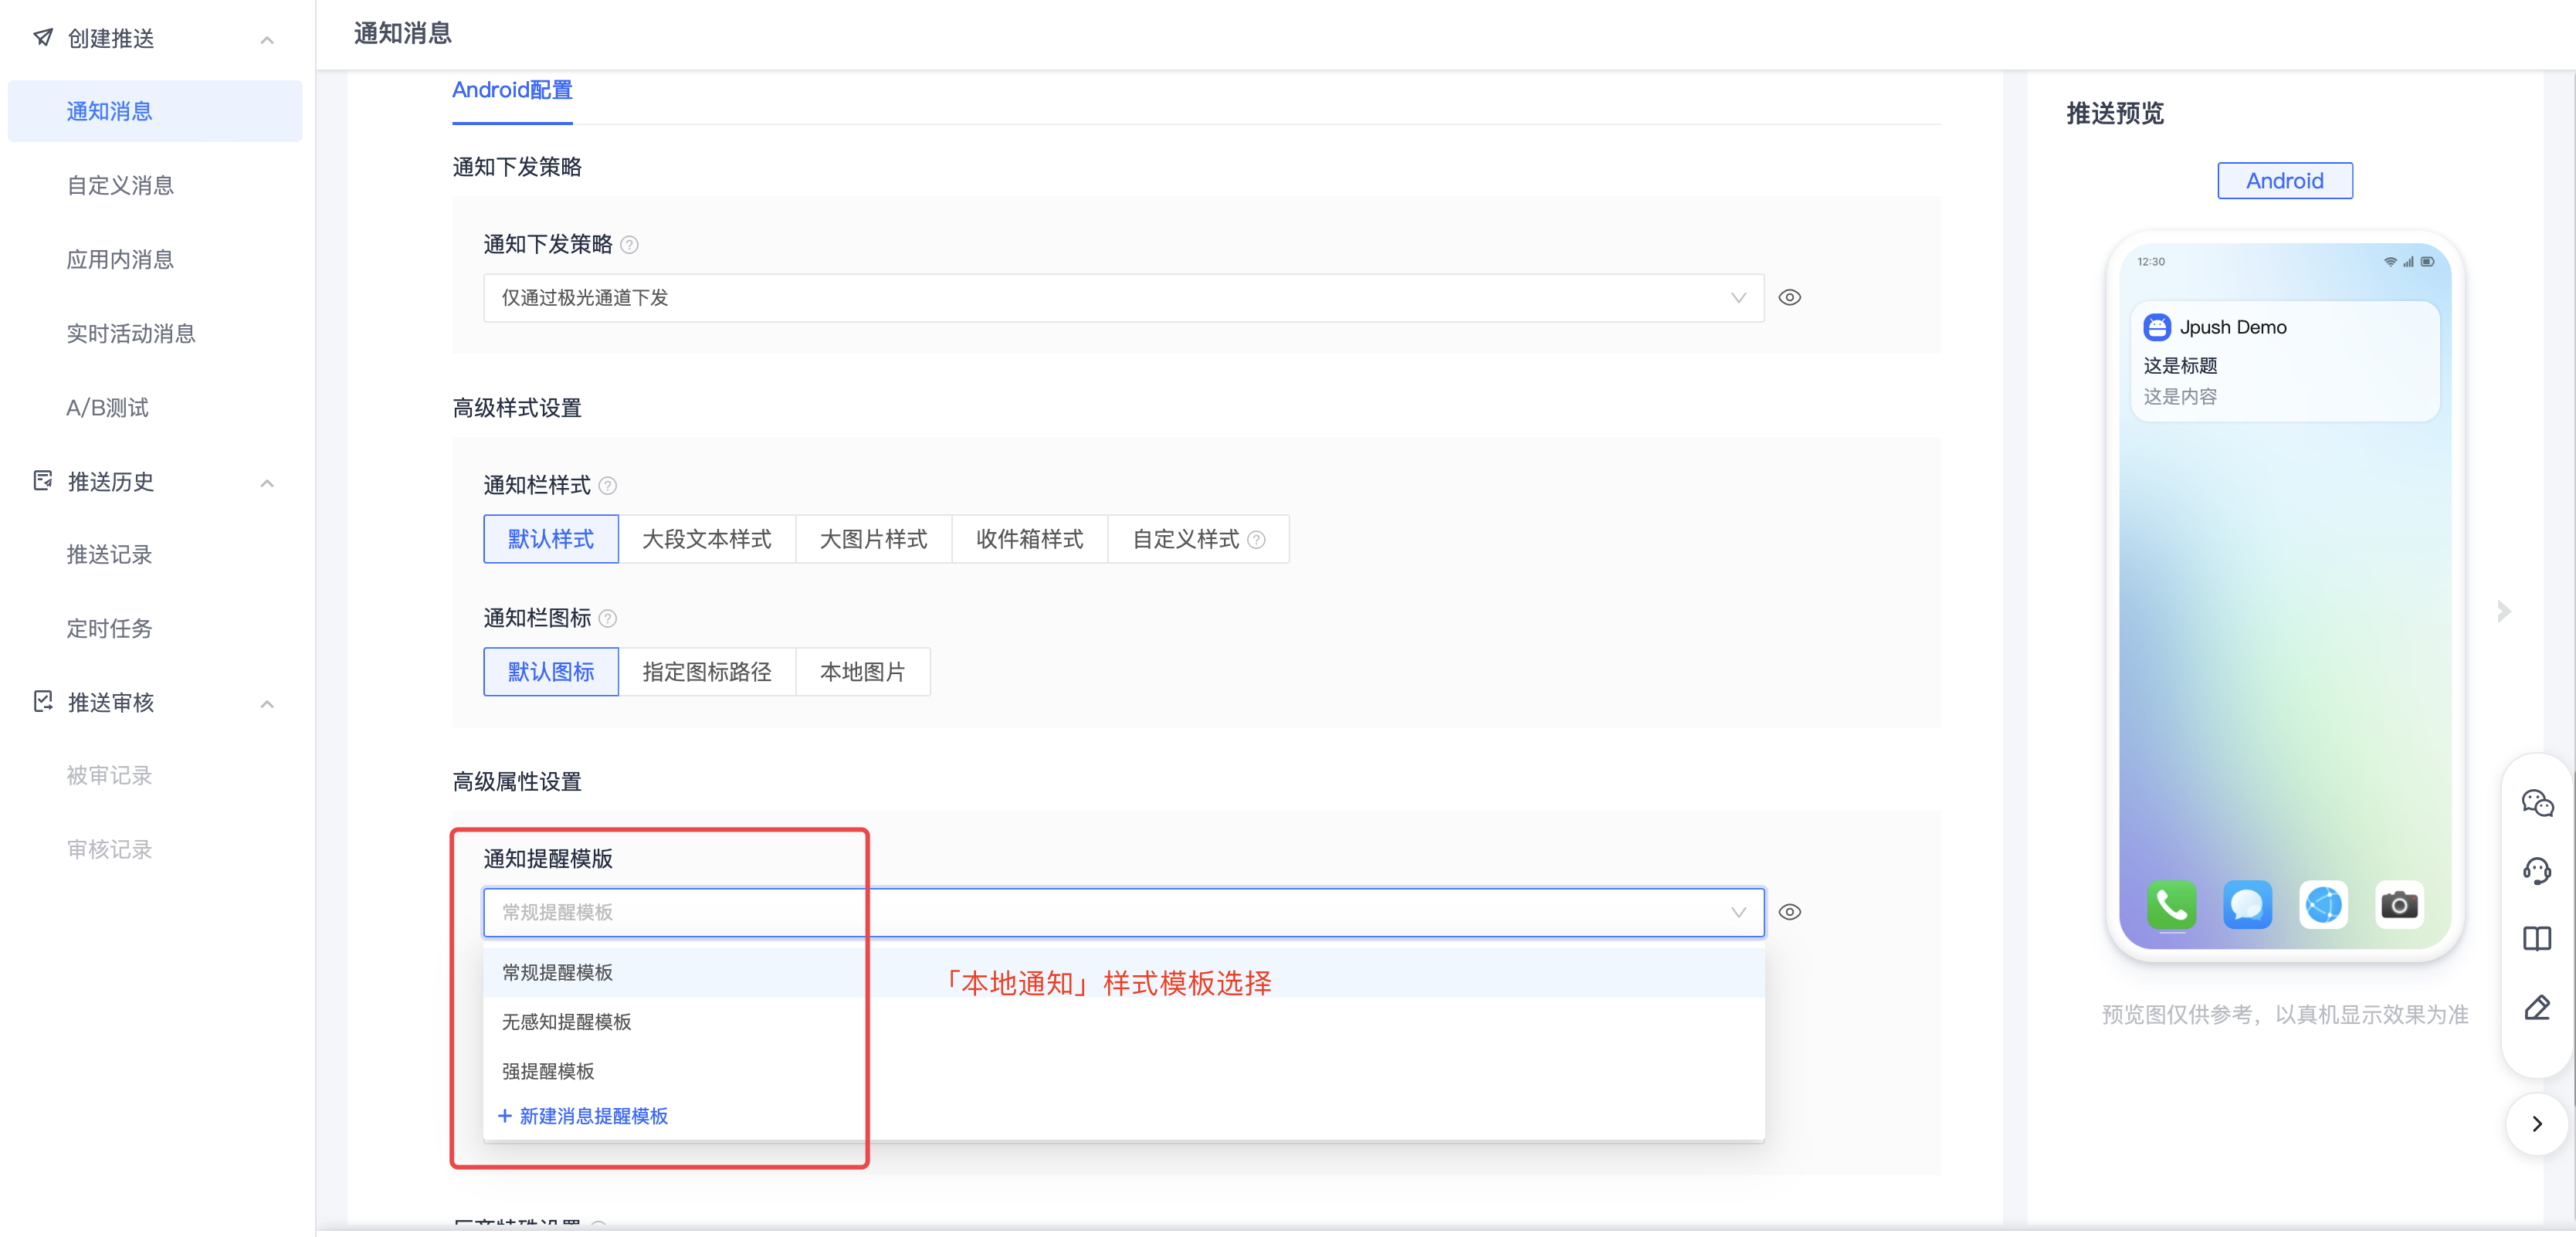This screenshot has height=1237, width=2576.
Task: Switch to the Android配置 tab
Action: (x=512, y=91)
